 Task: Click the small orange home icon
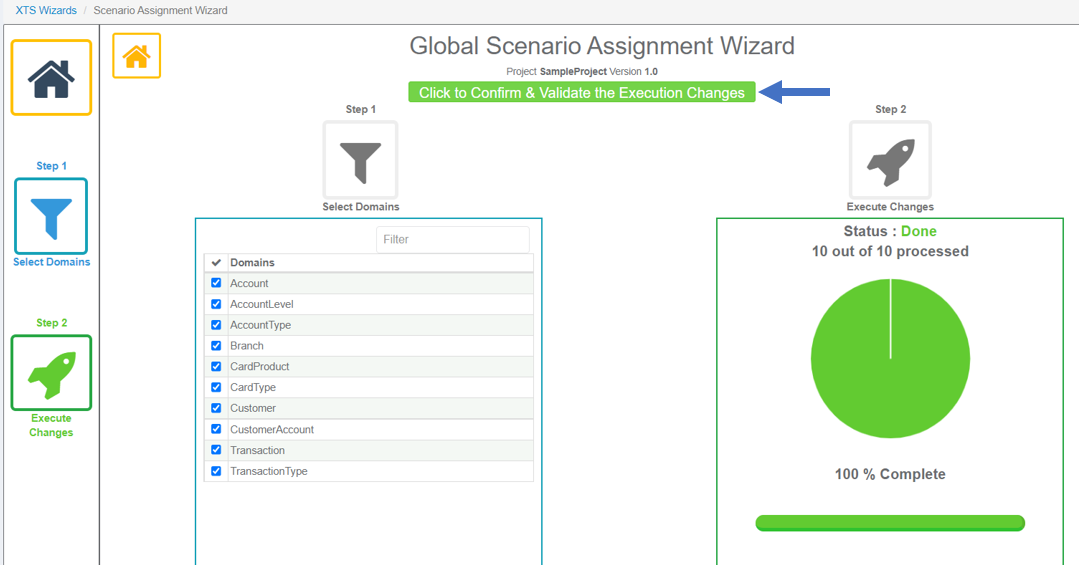[136, 56]
